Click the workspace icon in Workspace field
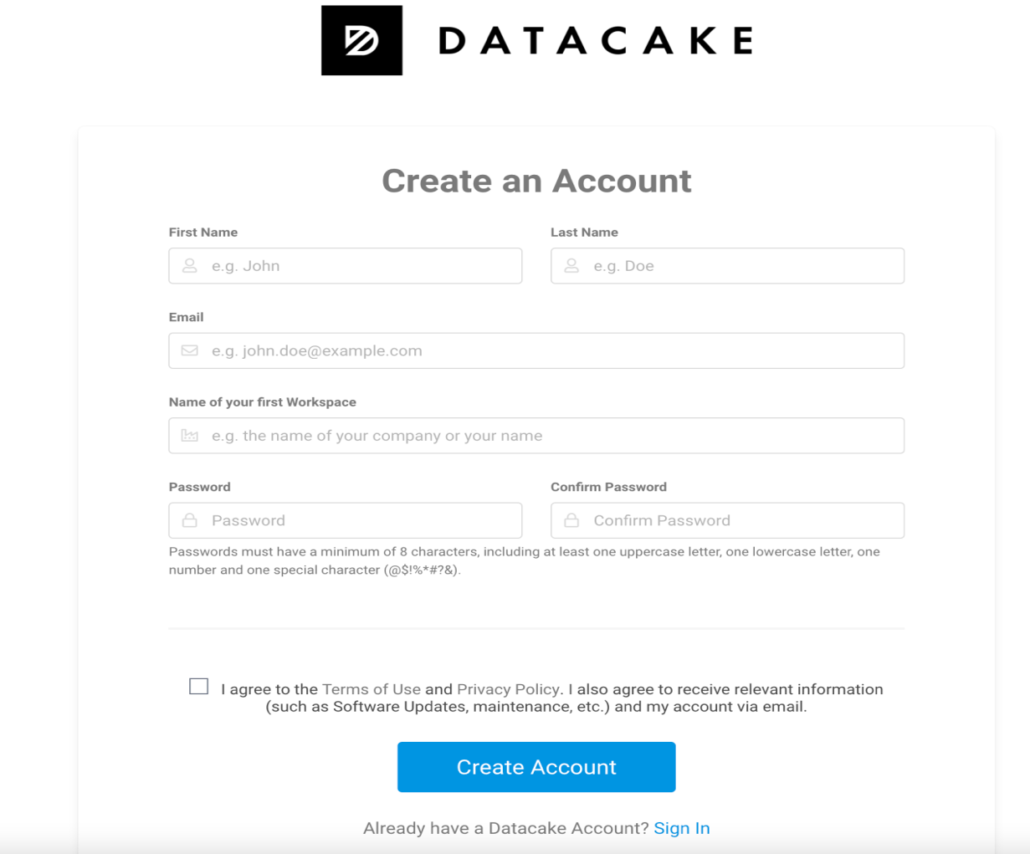 [x=189, y=436]
